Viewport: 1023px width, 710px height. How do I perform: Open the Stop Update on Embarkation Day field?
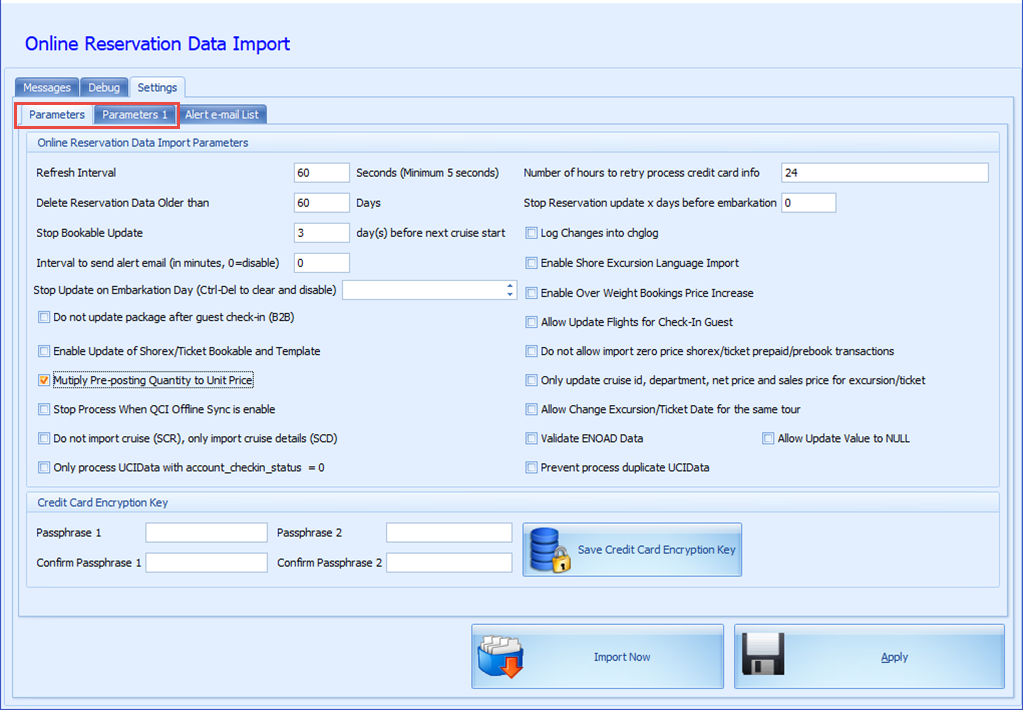coord(424,290)
